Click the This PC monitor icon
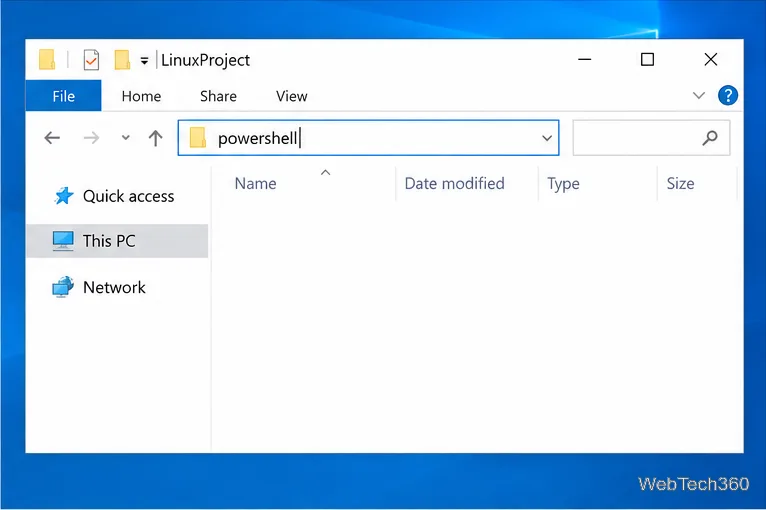 pyautogui.click(x=63, y=241)
